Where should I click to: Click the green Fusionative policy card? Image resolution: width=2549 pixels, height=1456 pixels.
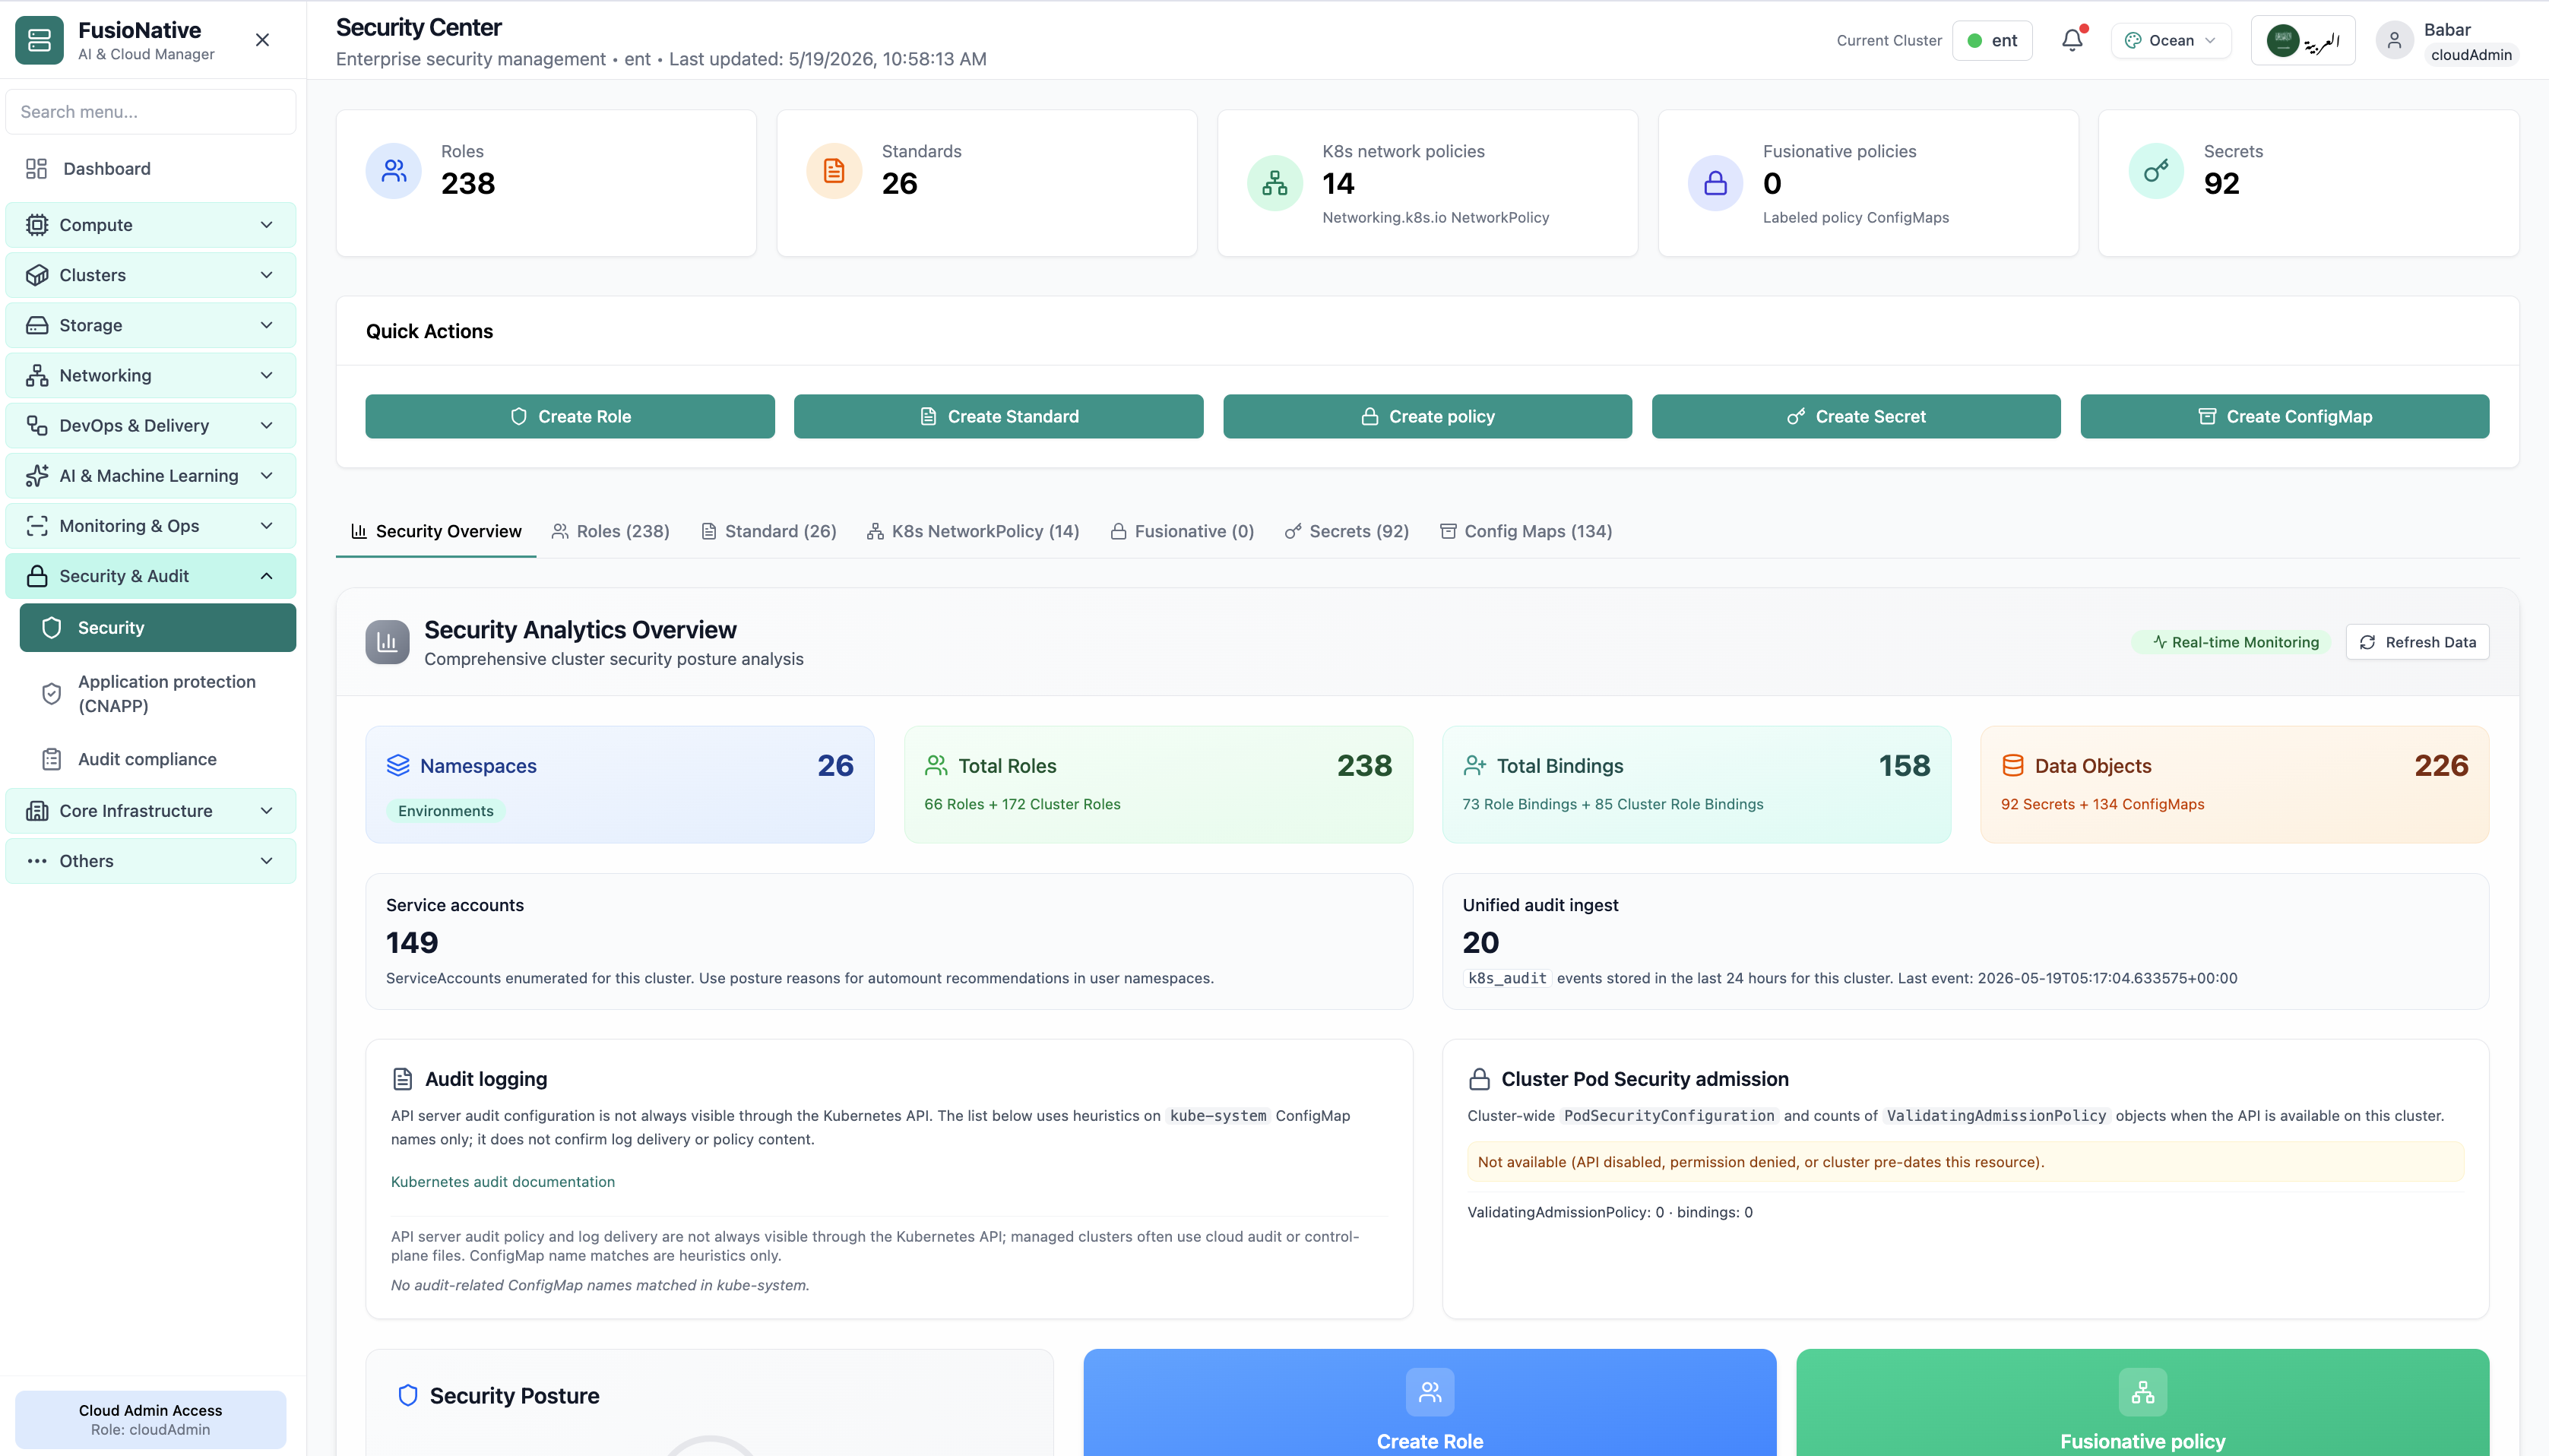click(2142, 1402)
